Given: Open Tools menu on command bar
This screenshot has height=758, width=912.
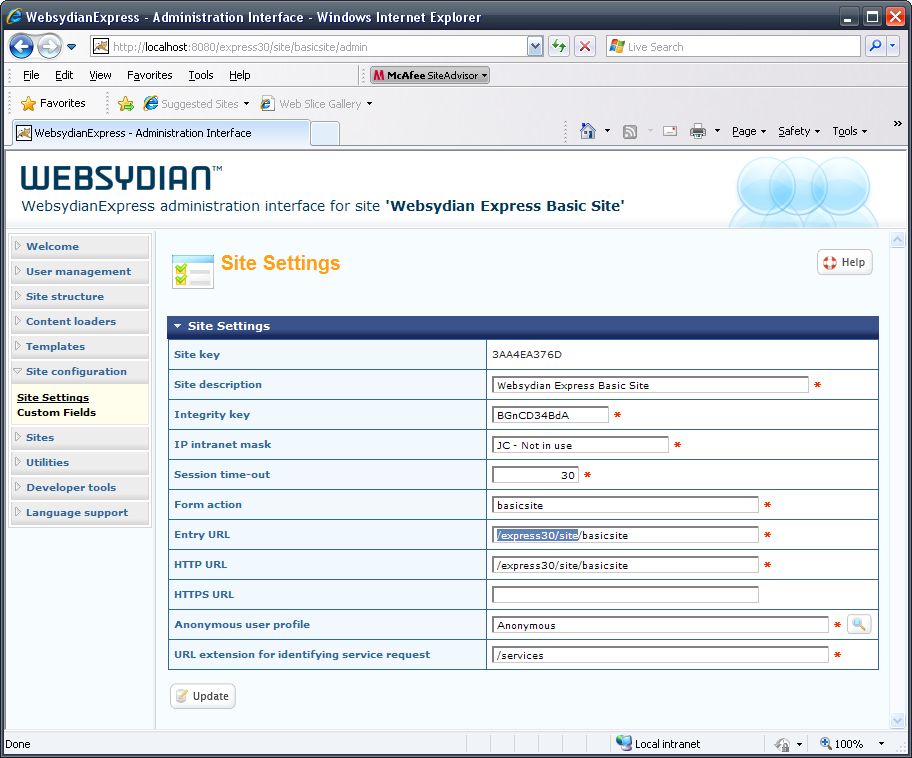Looking at the screenshot, I should 849,131.
